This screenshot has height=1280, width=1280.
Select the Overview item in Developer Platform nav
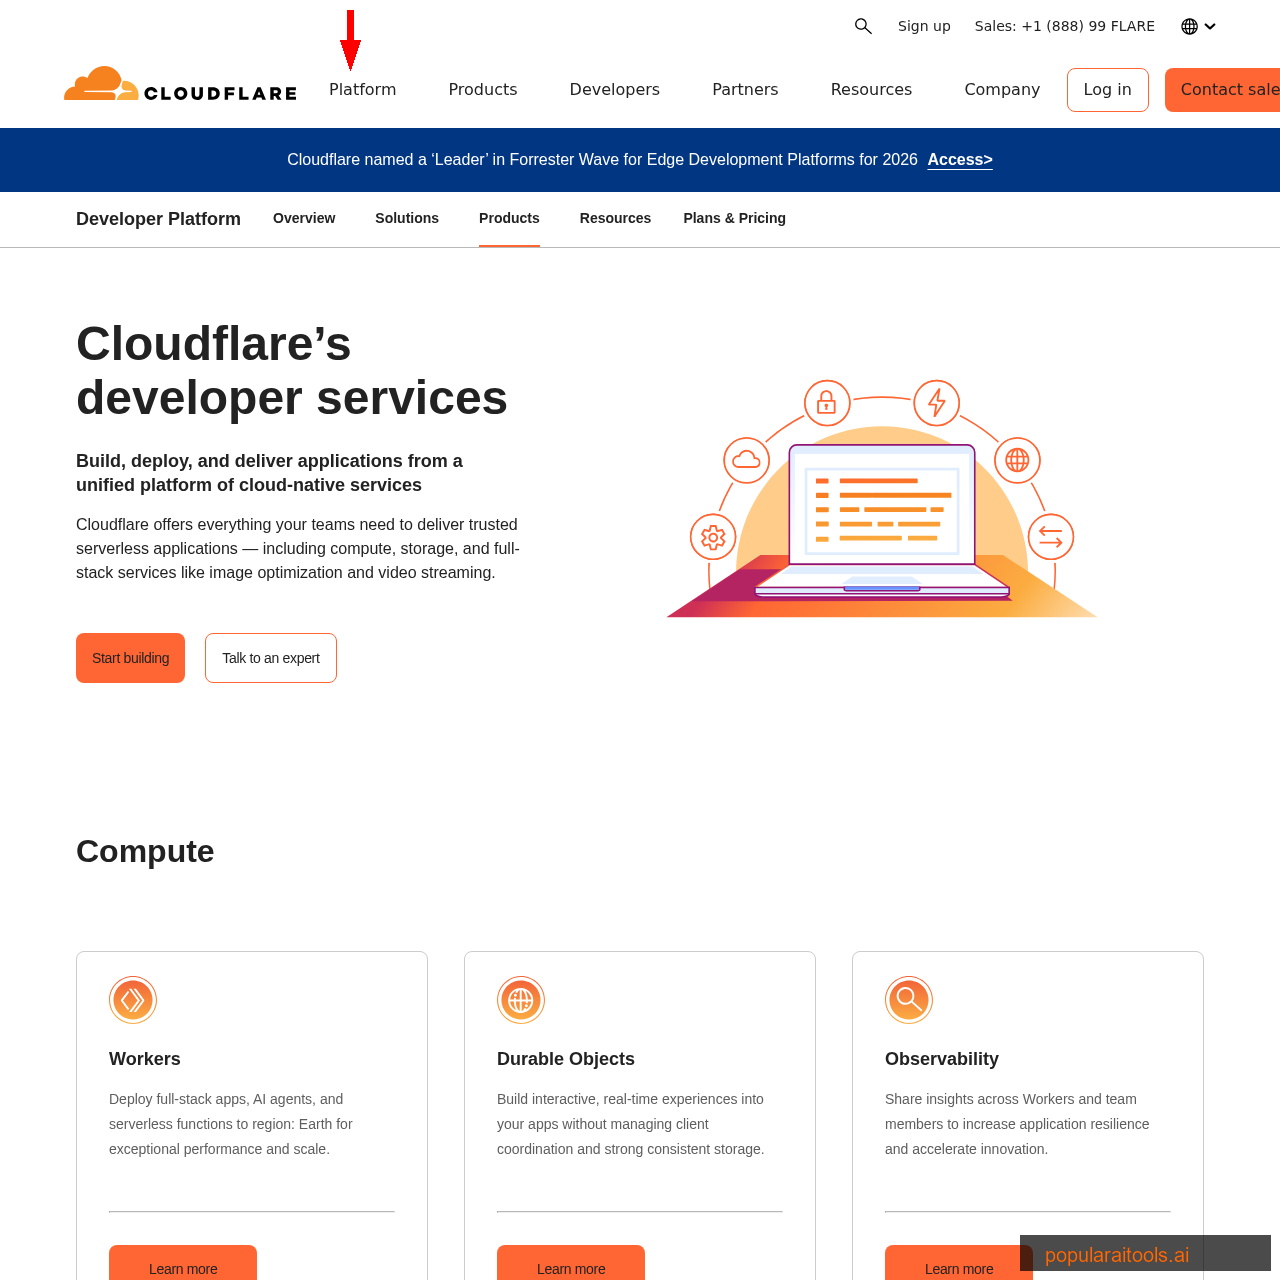pos(304,217)
